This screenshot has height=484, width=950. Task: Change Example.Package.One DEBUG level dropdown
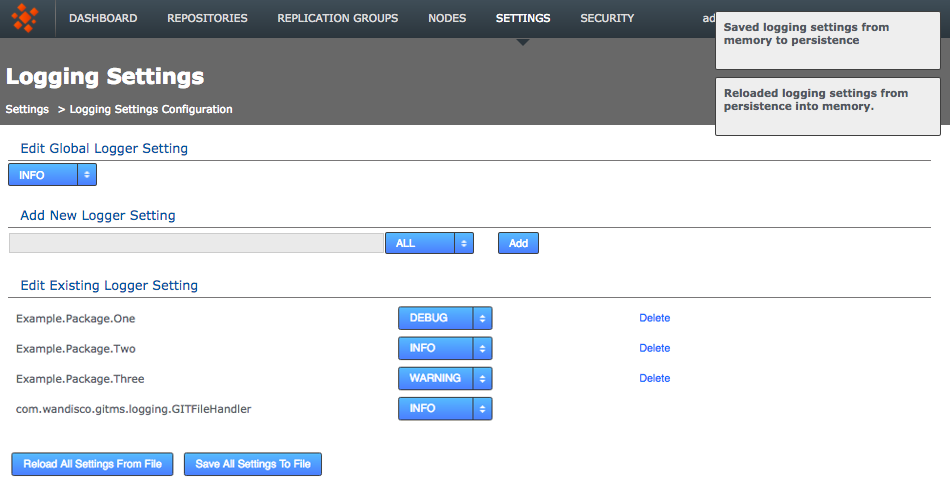445,318
